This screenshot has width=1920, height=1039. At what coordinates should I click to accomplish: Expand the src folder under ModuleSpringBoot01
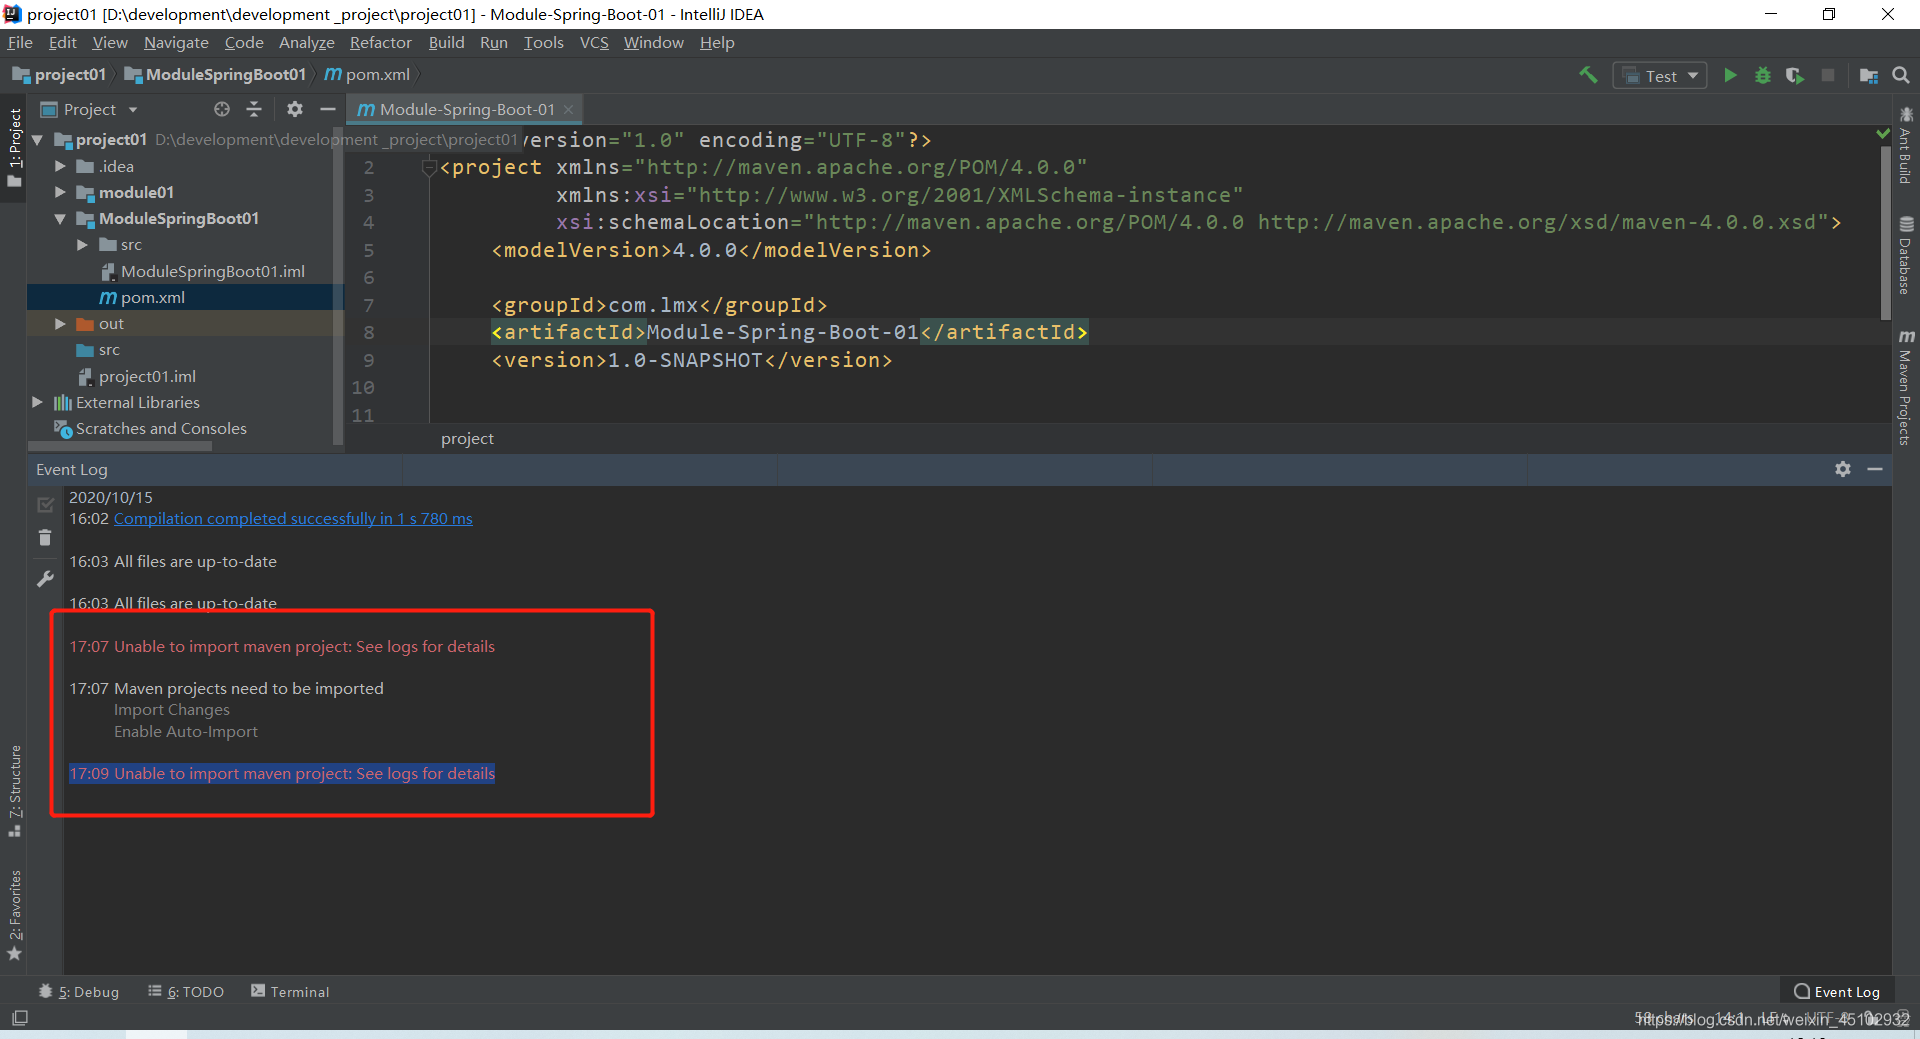tap(83, 245)
